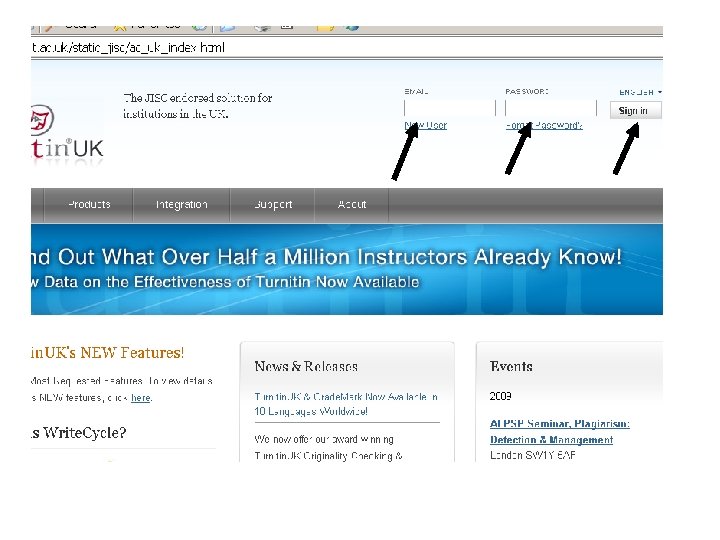Click the Half a Million Instructors banner
The height and width of the screenshot is (540, 720).
(x=347, y=270)
